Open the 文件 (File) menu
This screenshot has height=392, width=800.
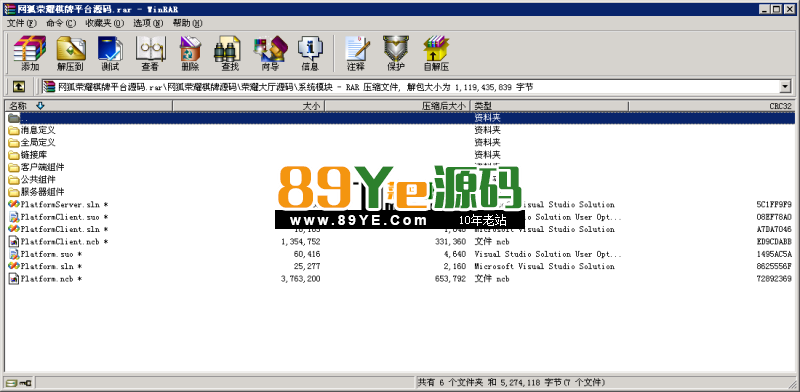[x=21, y=23]
